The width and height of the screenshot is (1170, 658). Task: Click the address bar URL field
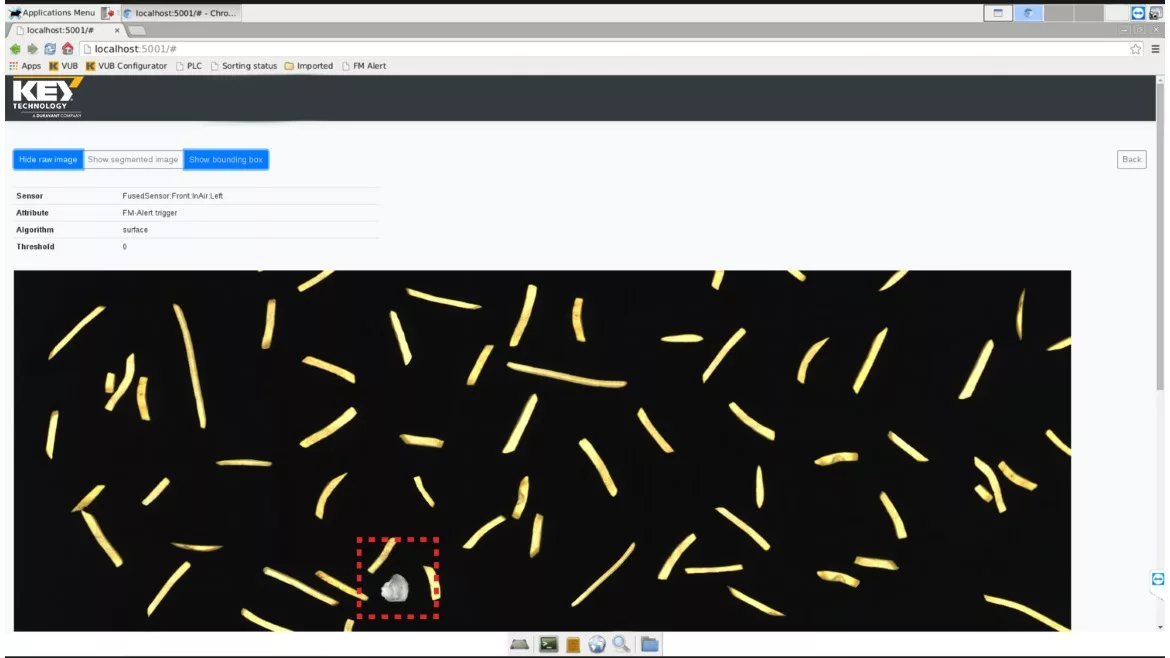click(x=600, y=49)
